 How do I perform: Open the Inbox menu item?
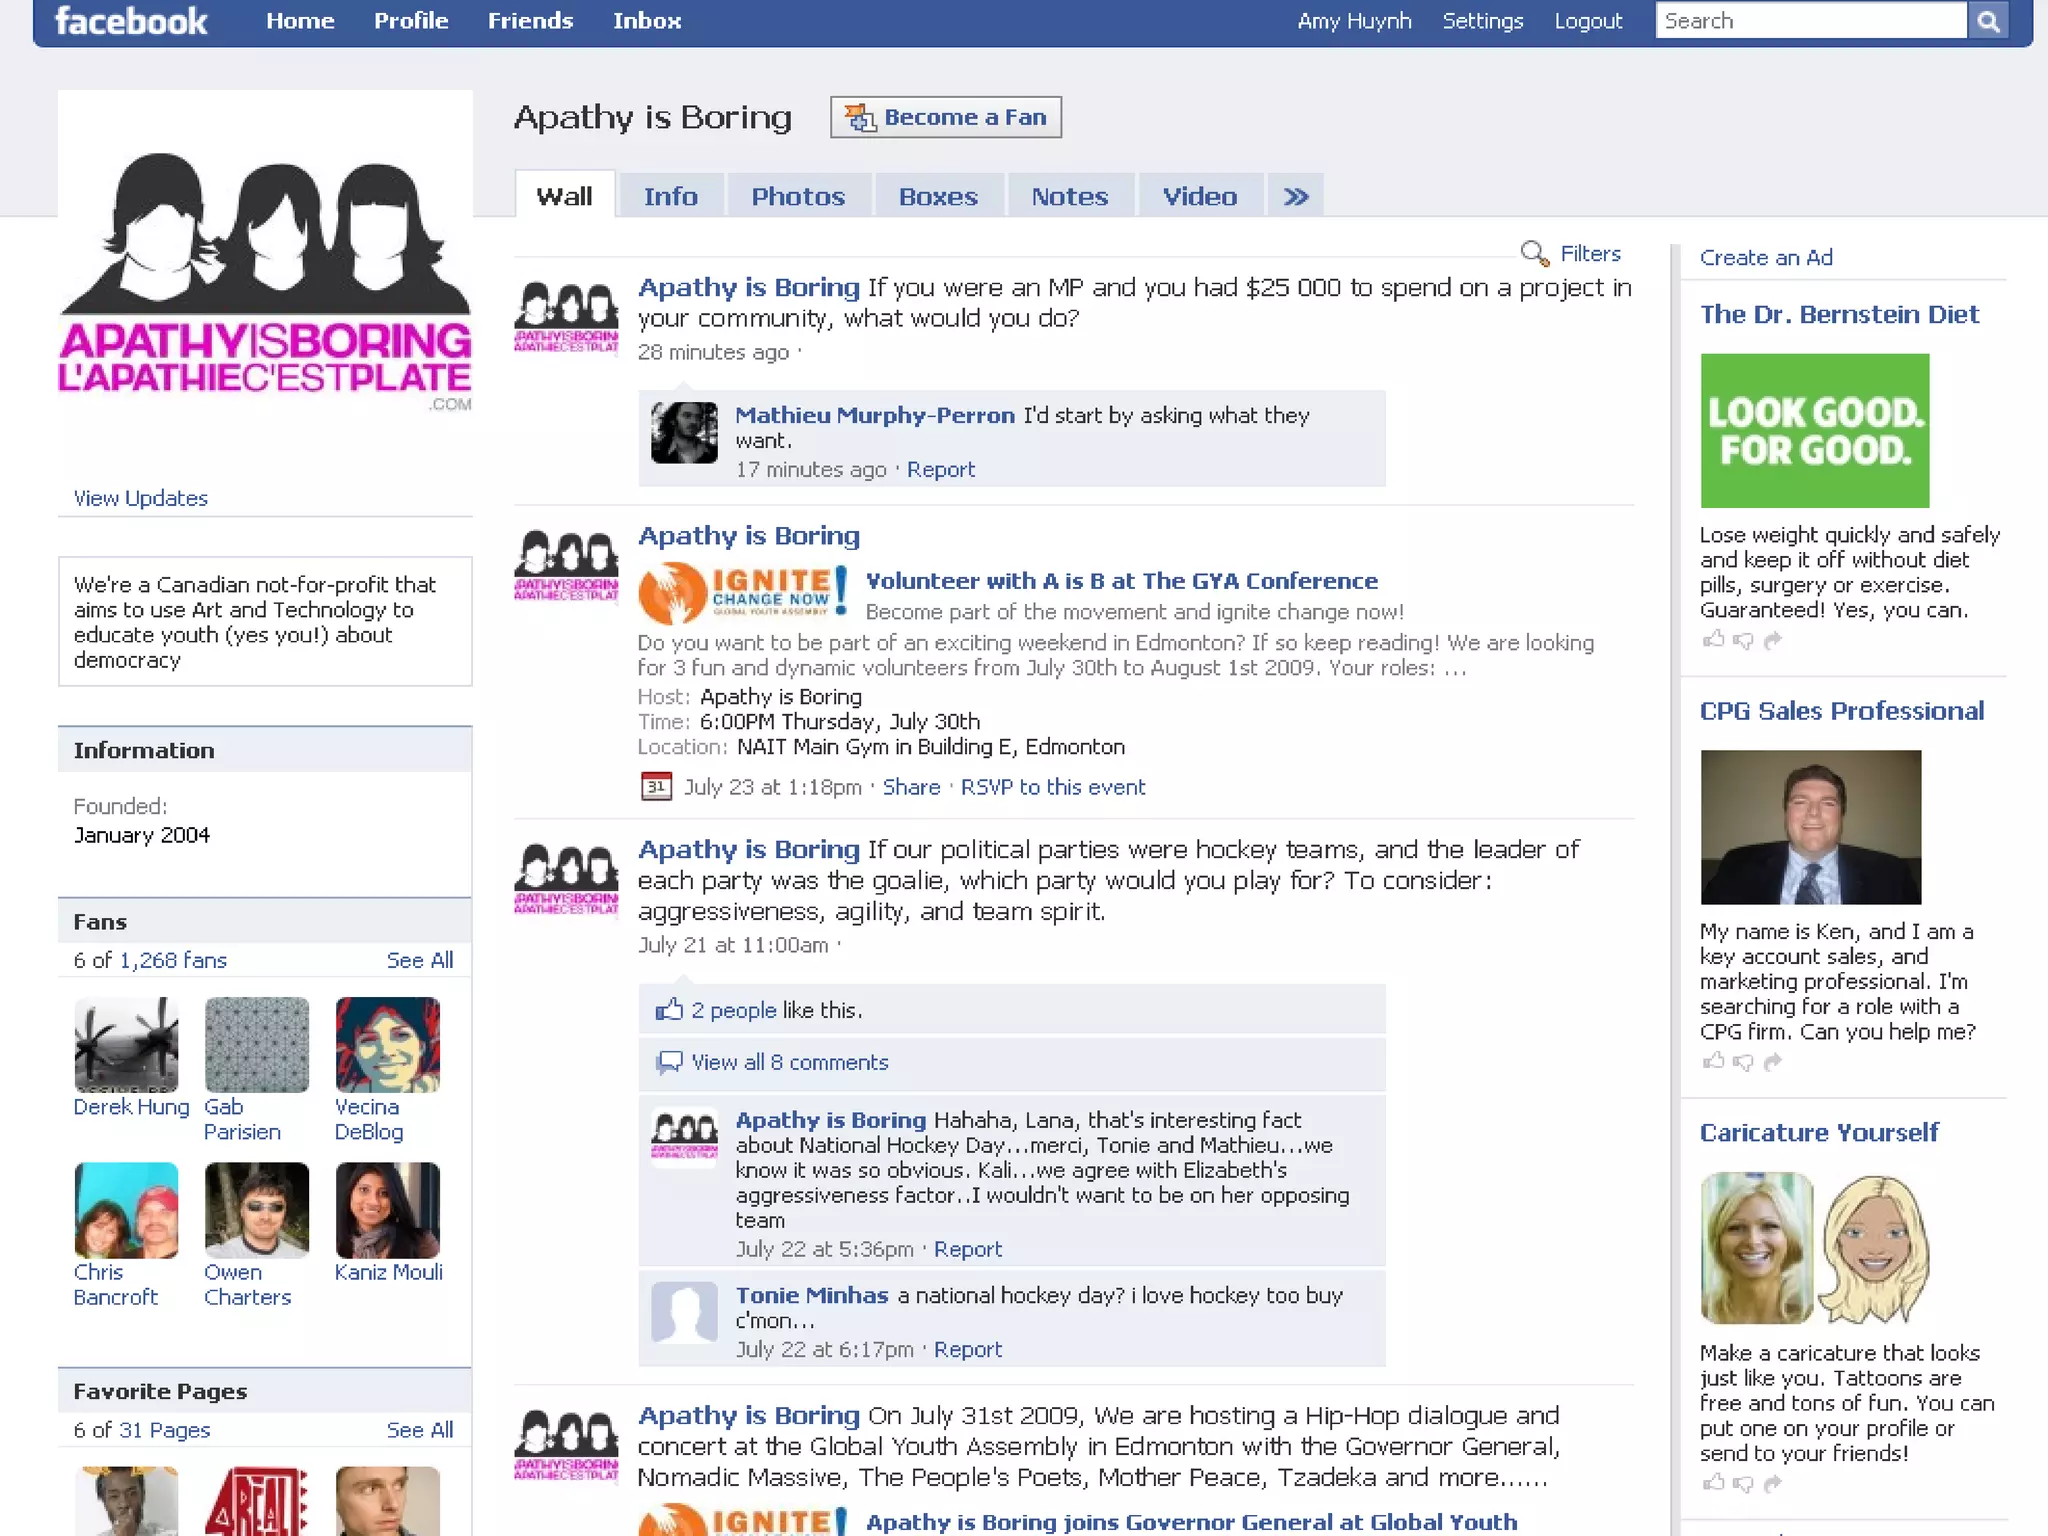coord(647,21)
